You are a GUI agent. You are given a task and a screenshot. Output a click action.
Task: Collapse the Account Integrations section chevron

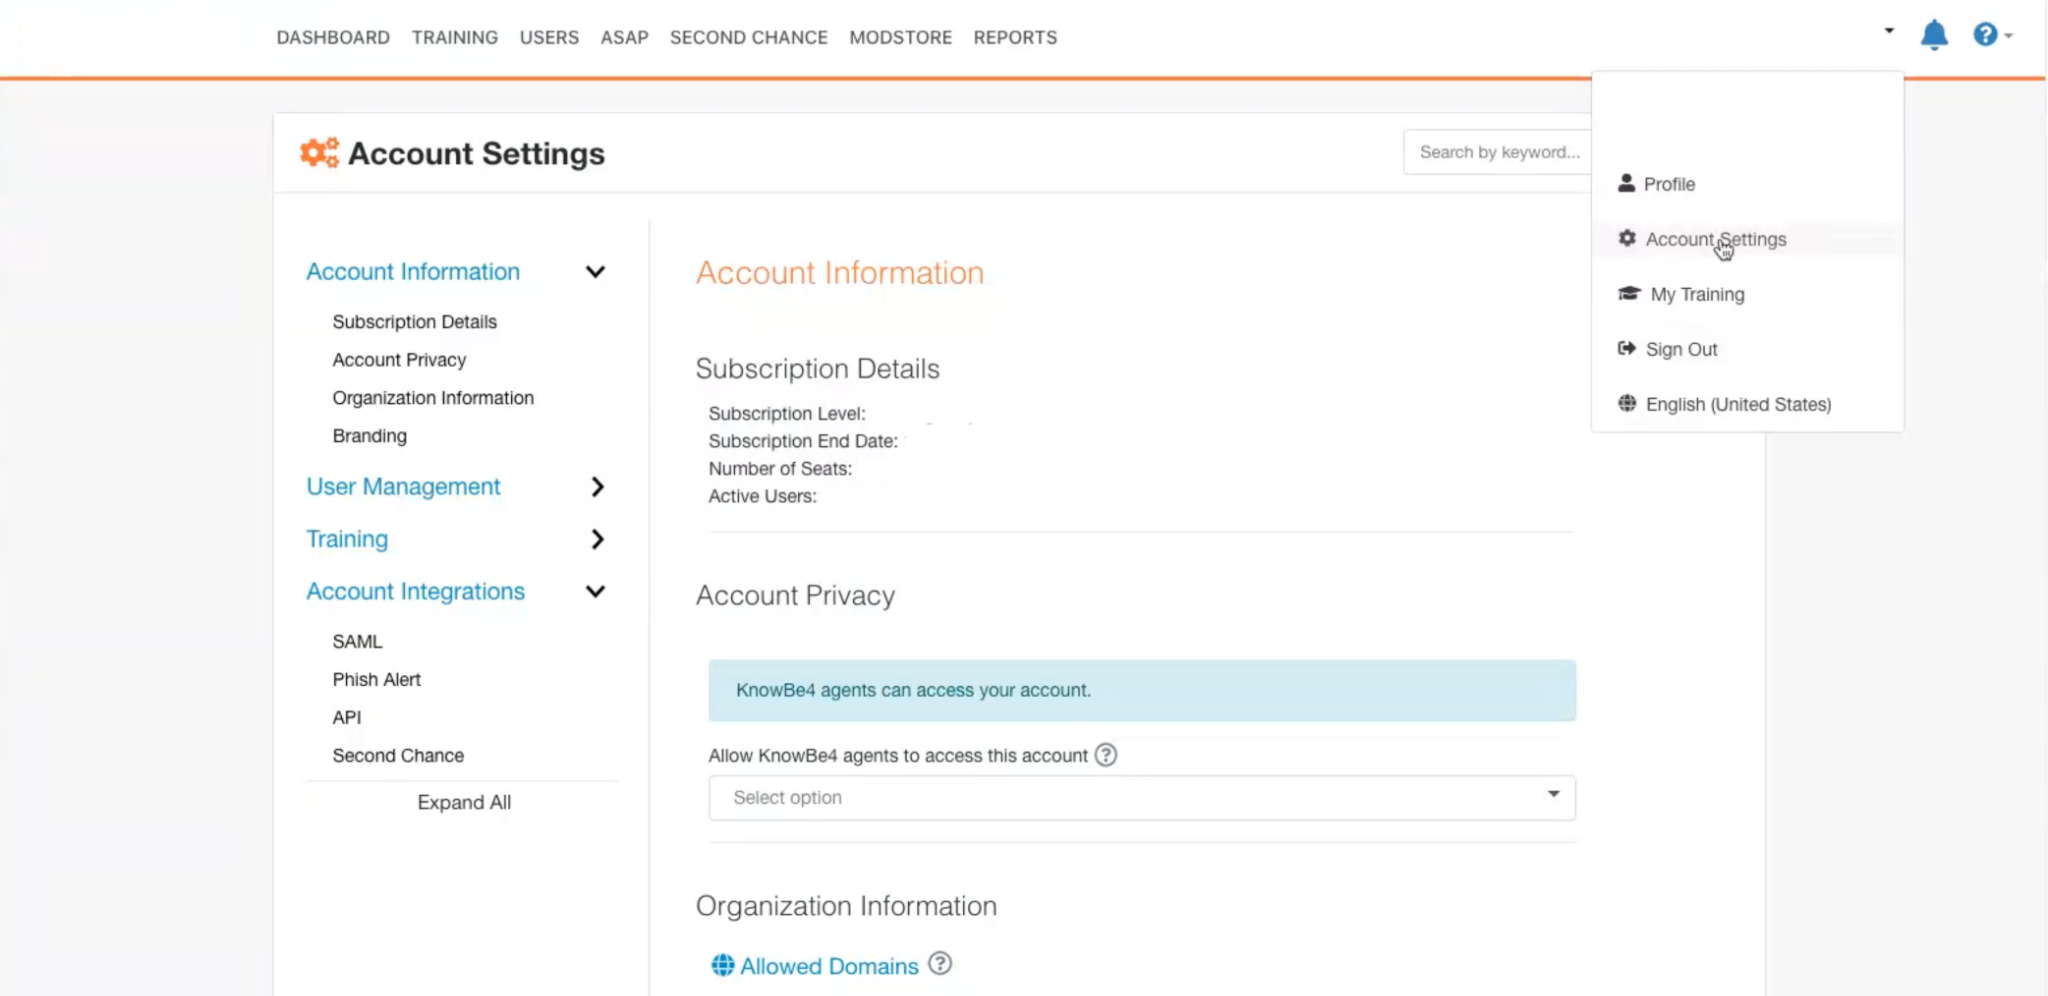click(x=595, y=591)
